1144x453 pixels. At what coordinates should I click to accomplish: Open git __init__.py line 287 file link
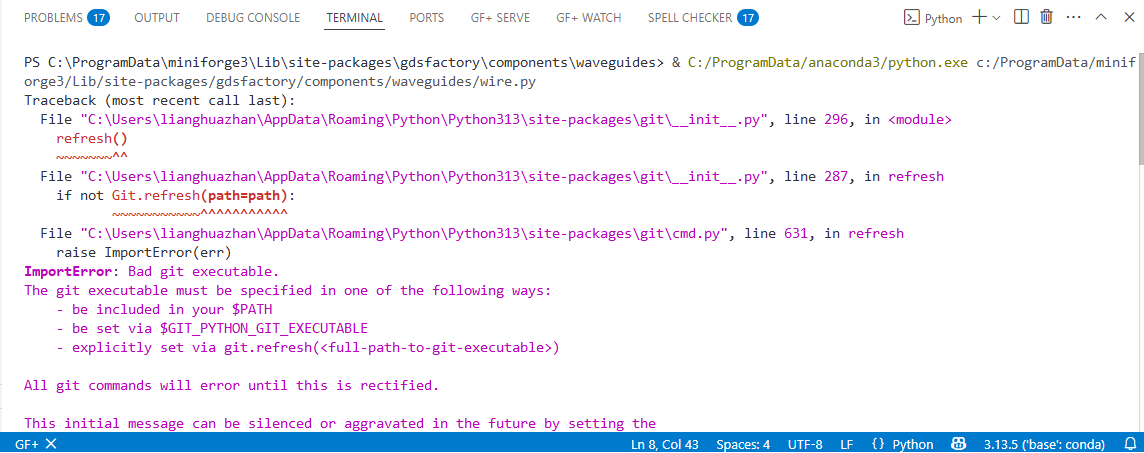tap(424, 177)
